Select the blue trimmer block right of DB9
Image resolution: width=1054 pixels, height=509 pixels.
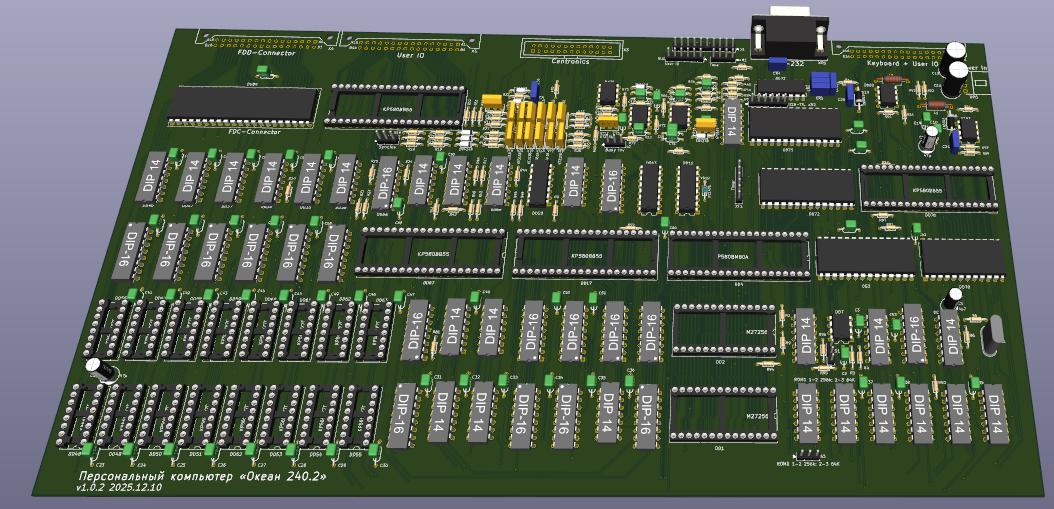[822, 82]
